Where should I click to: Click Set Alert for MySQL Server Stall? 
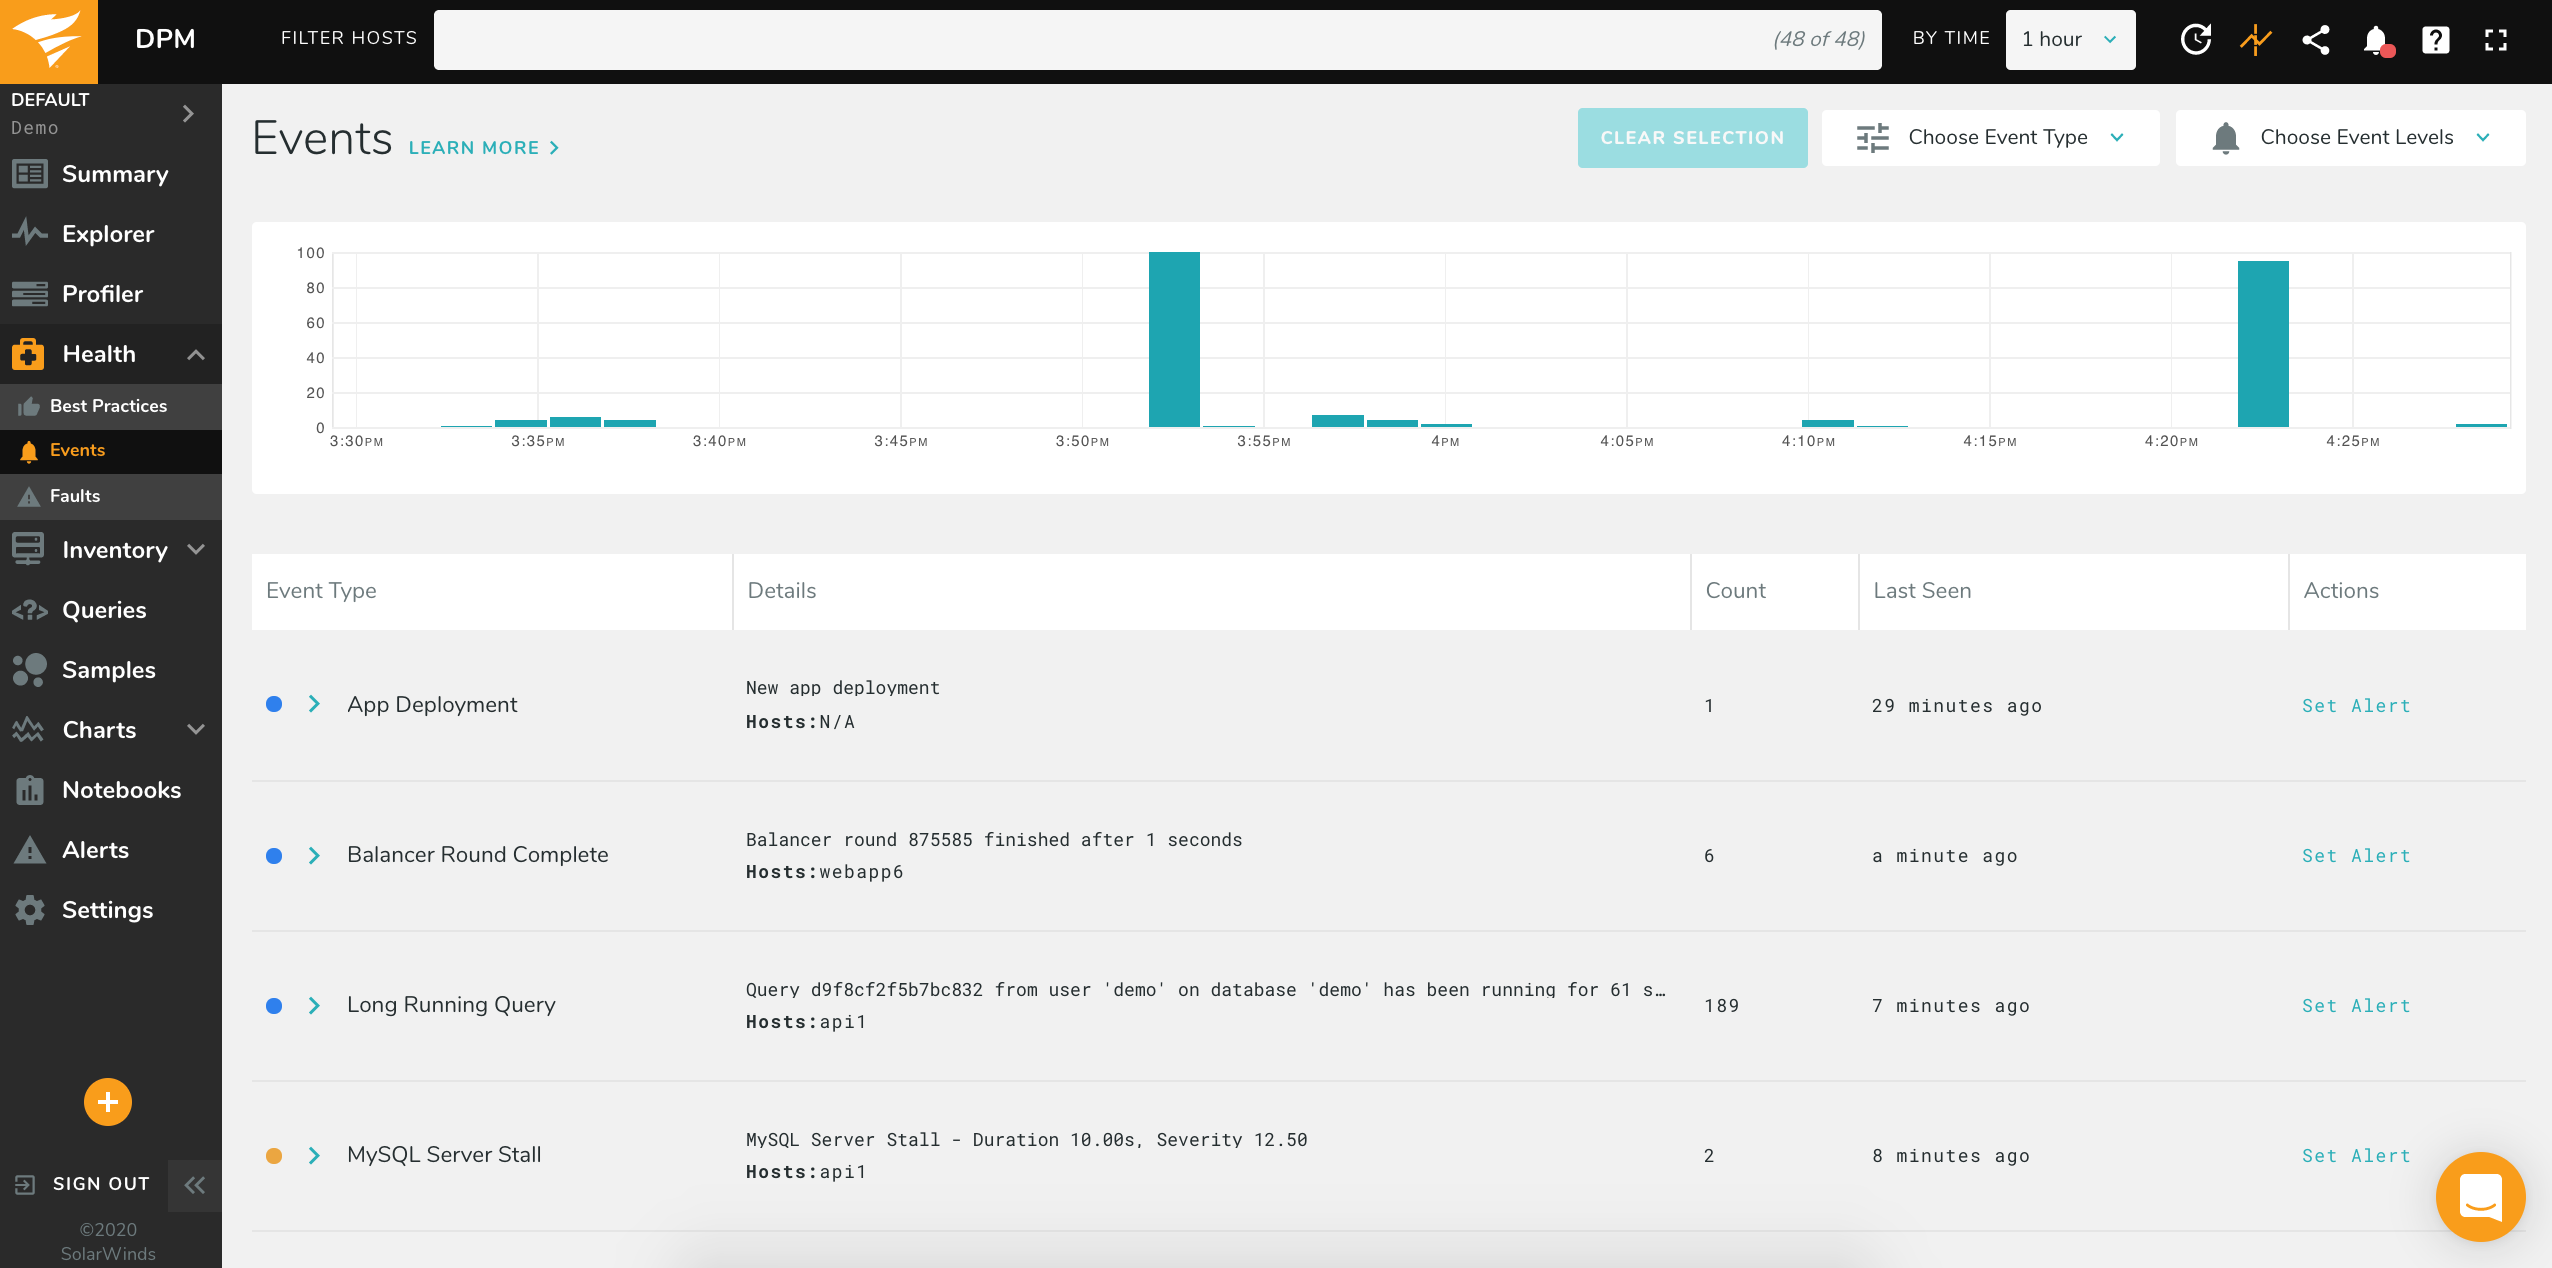pyautogui.click(x=2355, y=1156)
